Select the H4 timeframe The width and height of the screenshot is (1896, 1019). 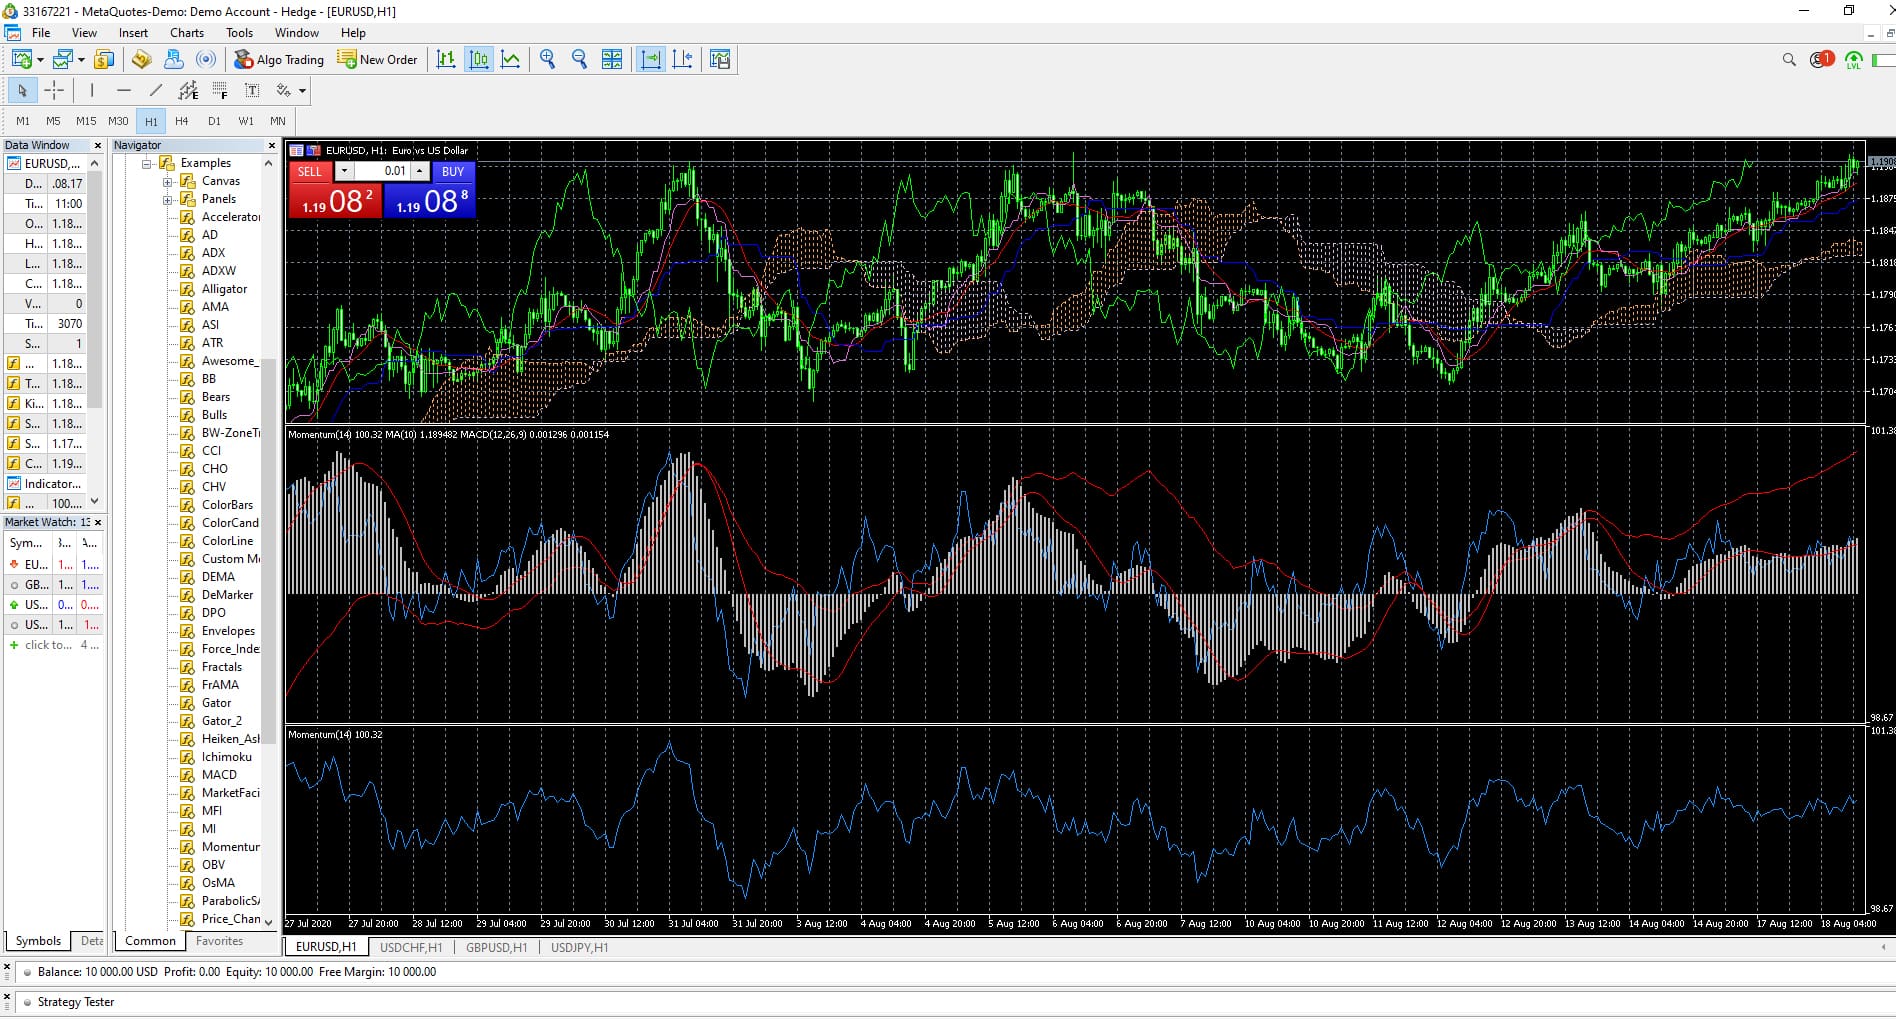pyautogui.click(x=182, y=120)
